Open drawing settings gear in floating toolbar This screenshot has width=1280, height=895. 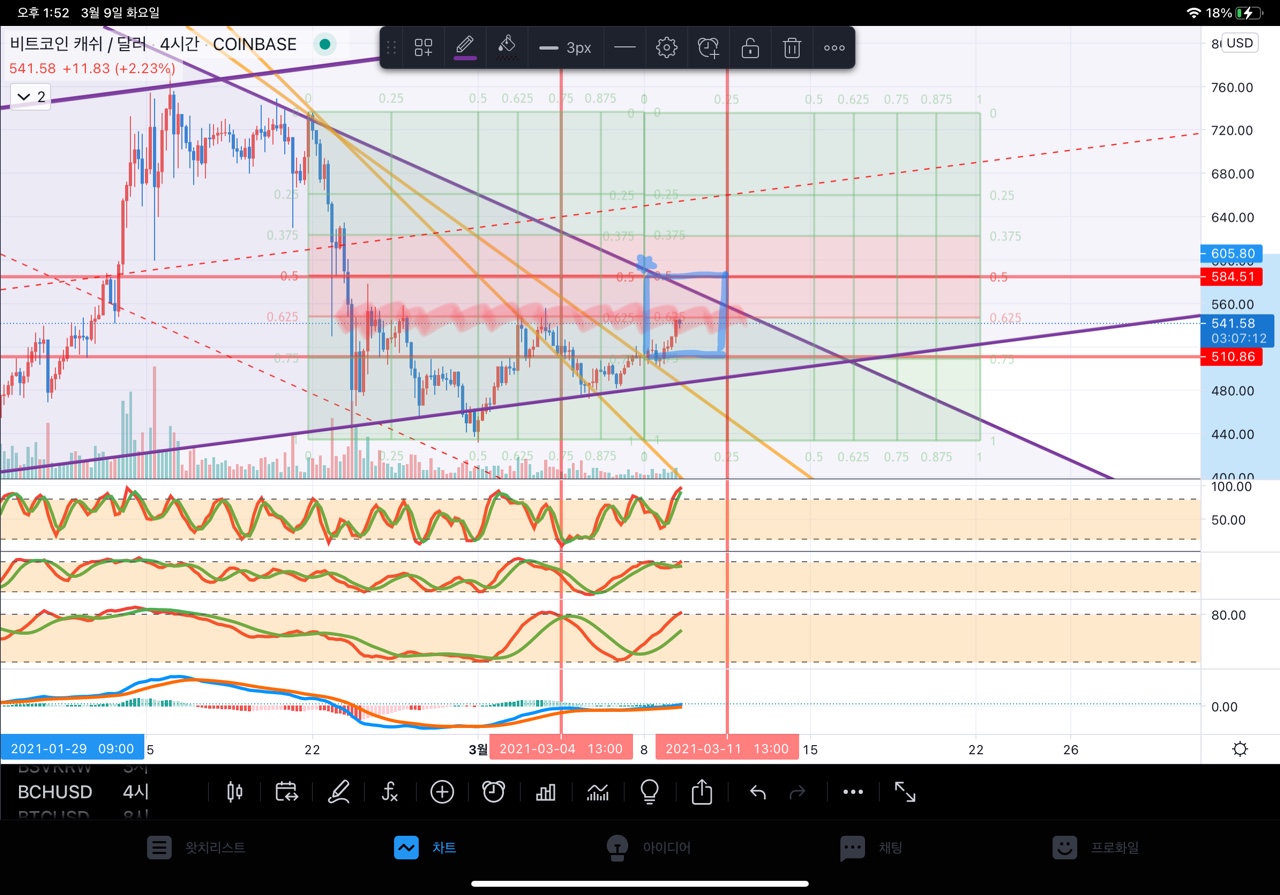click(667, 47)
